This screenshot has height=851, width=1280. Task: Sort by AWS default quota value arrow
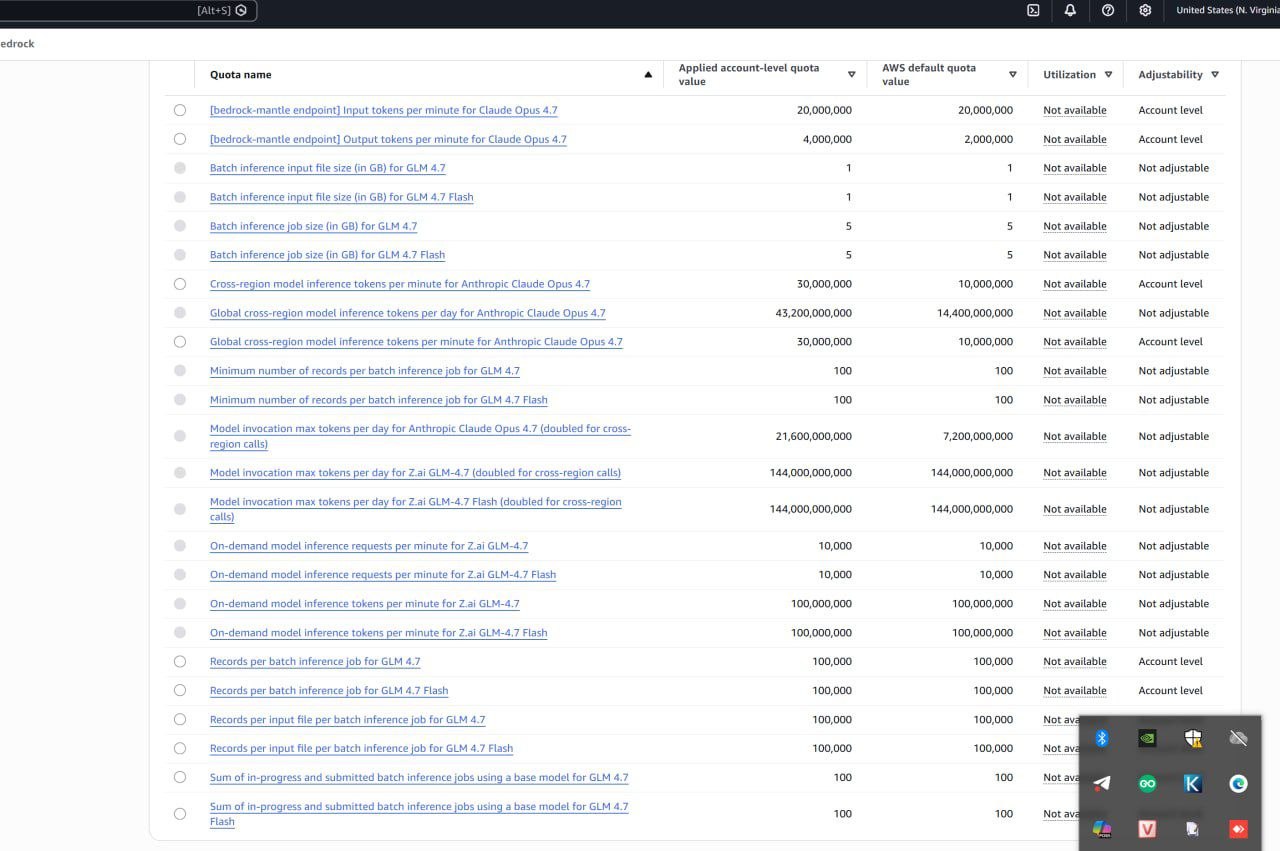point(1013,75)
